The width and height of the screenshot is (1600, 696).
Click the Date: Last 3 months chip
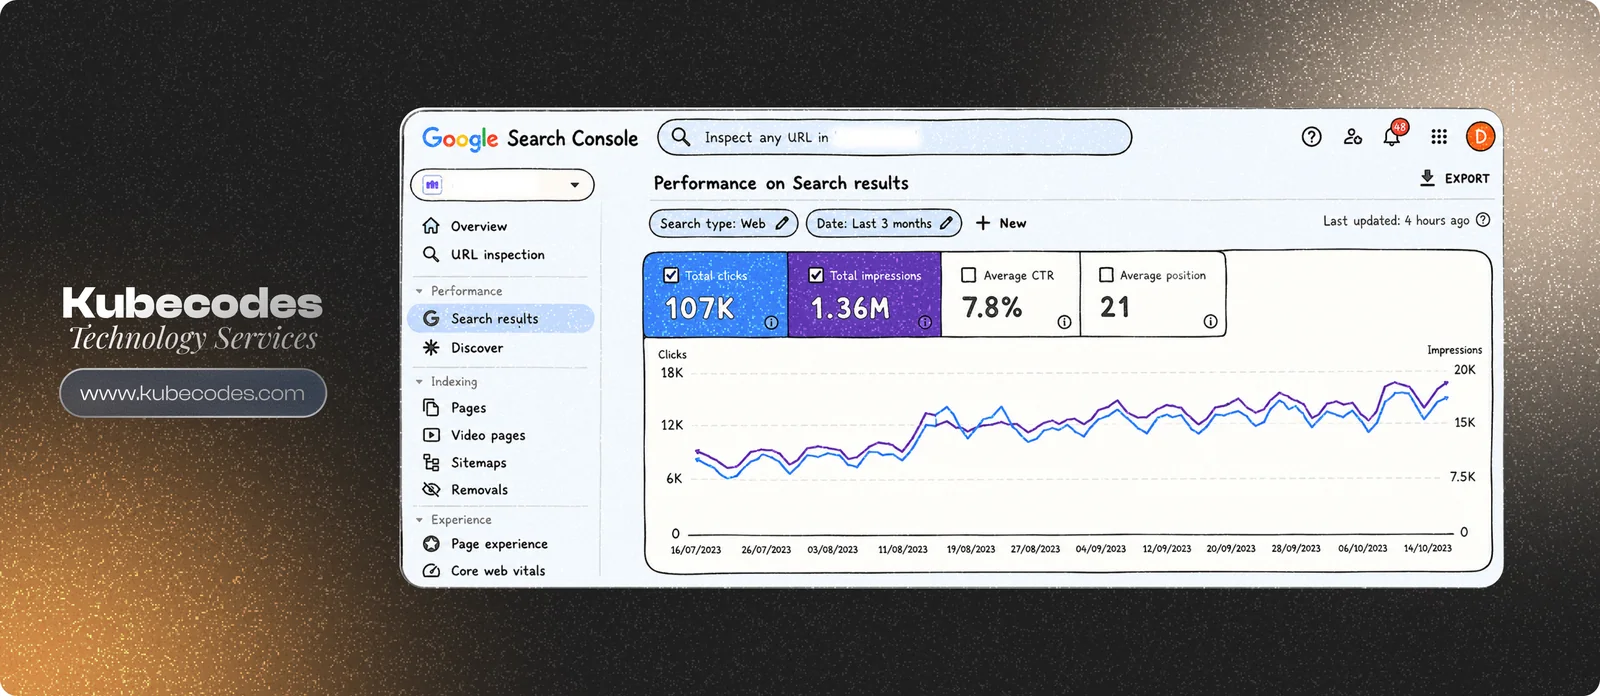pos(884,223)
